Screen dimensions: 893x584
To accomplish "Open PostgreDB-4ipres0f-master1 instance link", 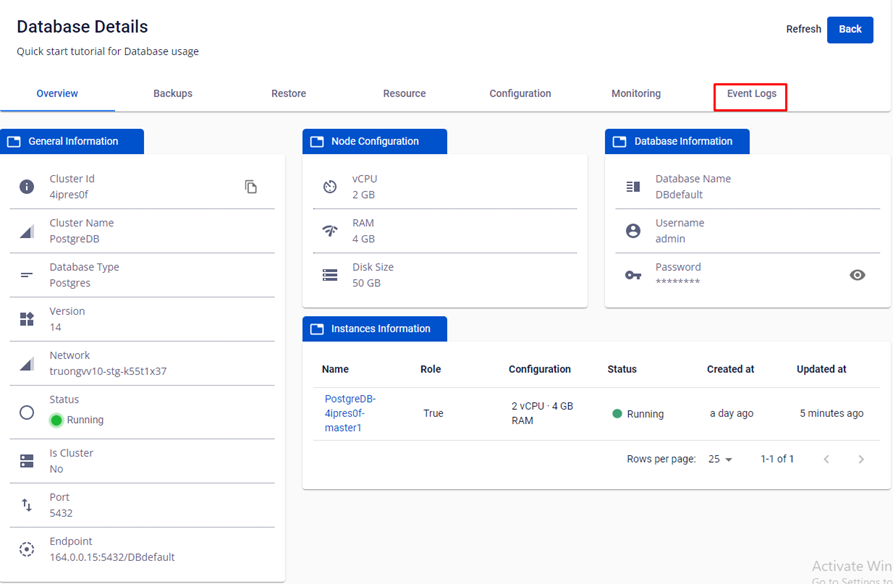I will 350,413.
